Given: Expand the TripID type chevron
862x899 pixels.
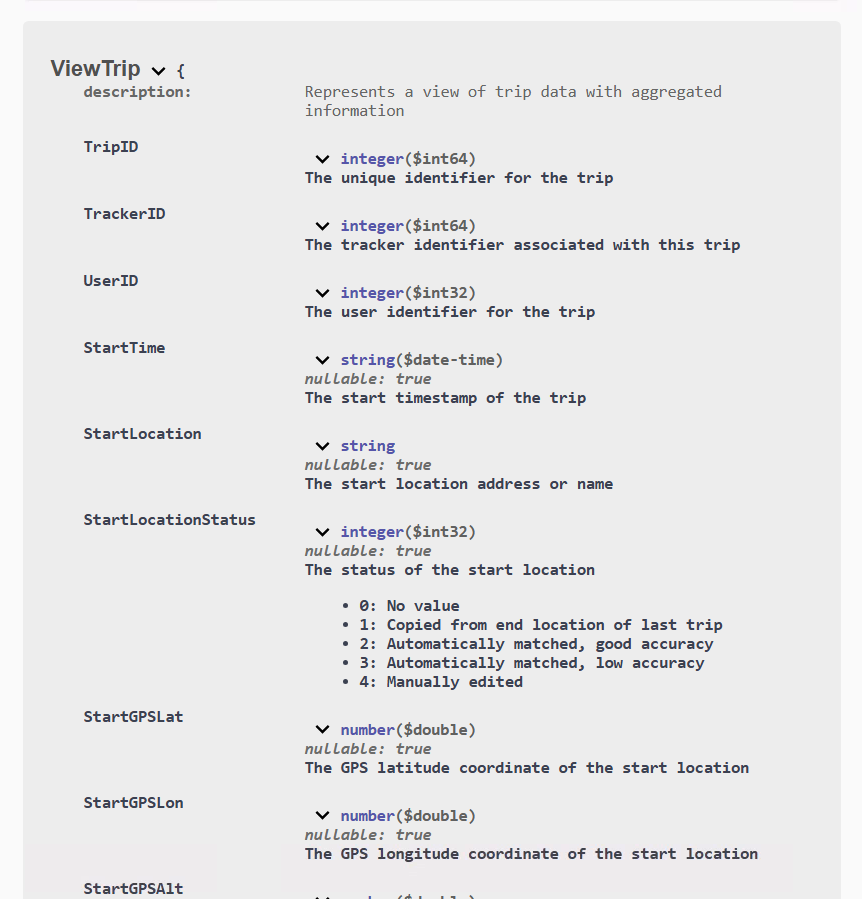Looking at the screenshot, I should pos(322,159).
